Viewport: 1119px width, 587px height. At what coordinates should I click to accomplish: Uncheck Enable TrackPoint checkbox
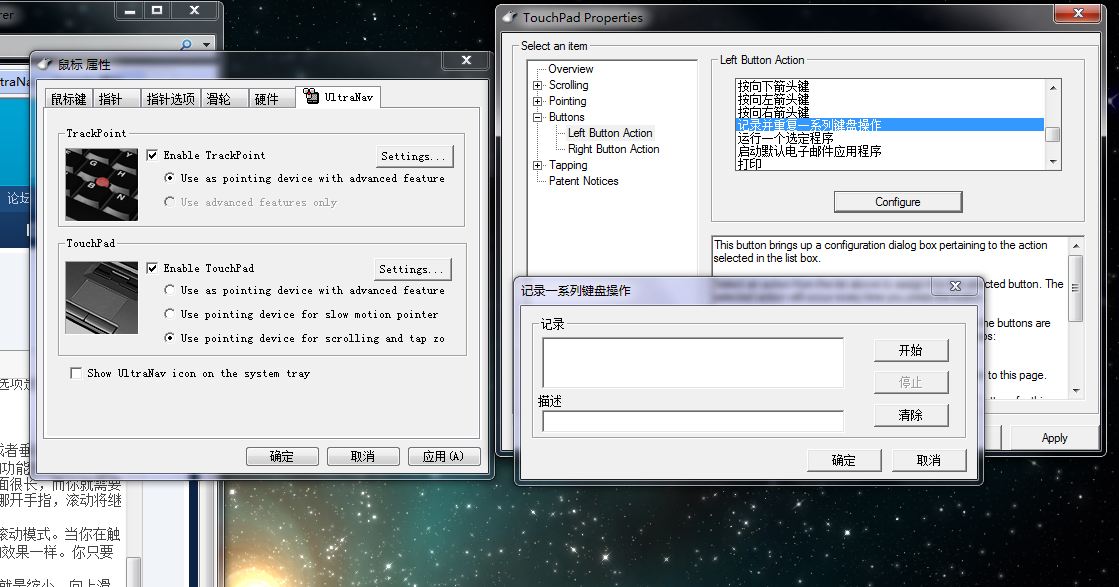[x=152, y=155]
